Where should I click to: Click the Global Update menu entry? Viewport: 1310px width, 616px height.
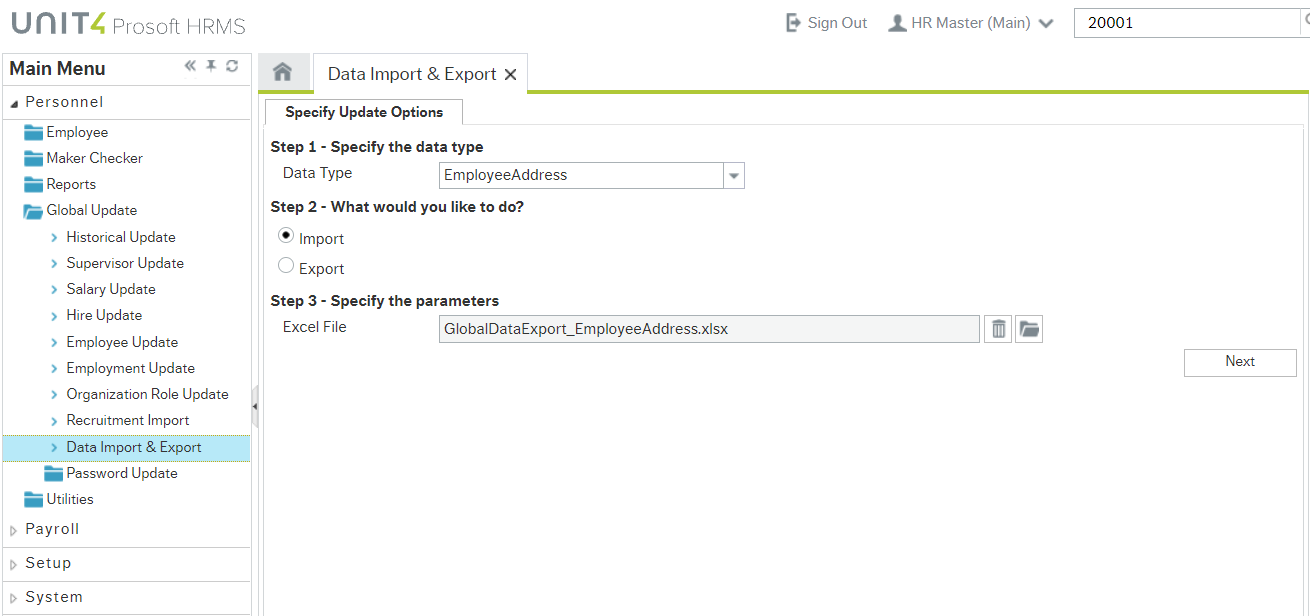(x=92, y=210)
